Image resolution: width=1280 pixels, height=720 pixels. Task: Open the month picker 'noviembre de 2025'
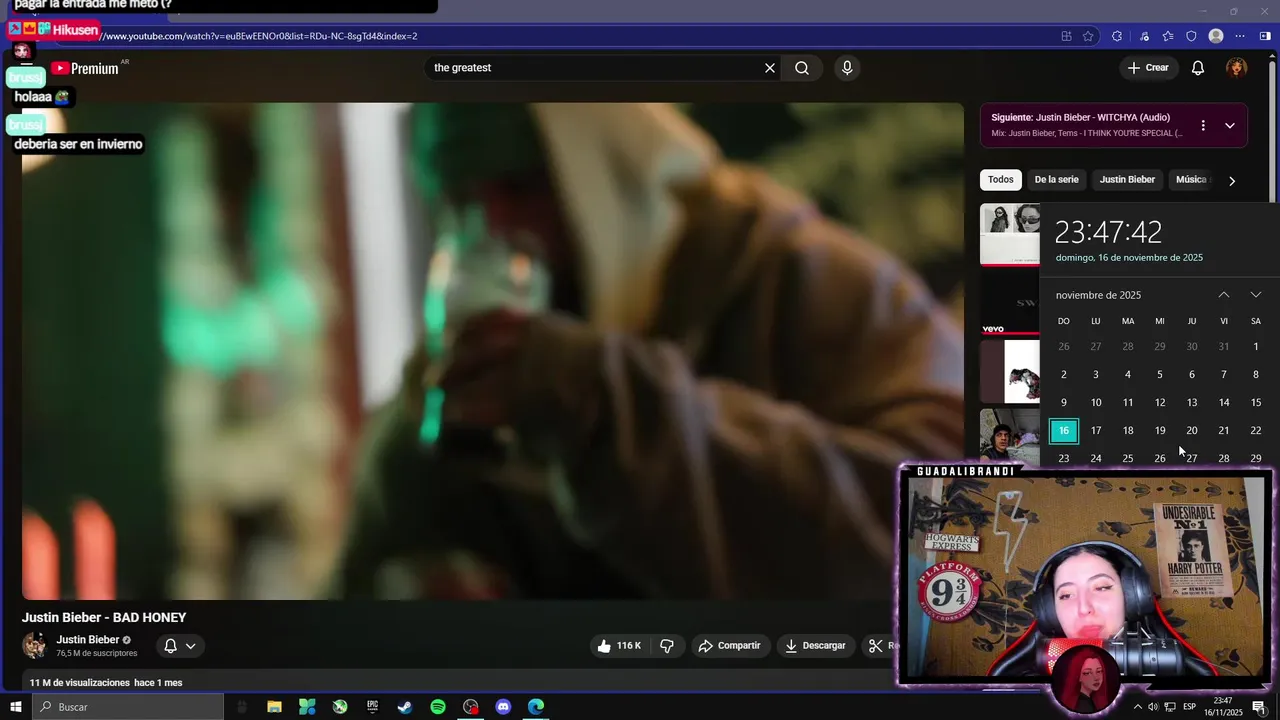click(1098, 295)
